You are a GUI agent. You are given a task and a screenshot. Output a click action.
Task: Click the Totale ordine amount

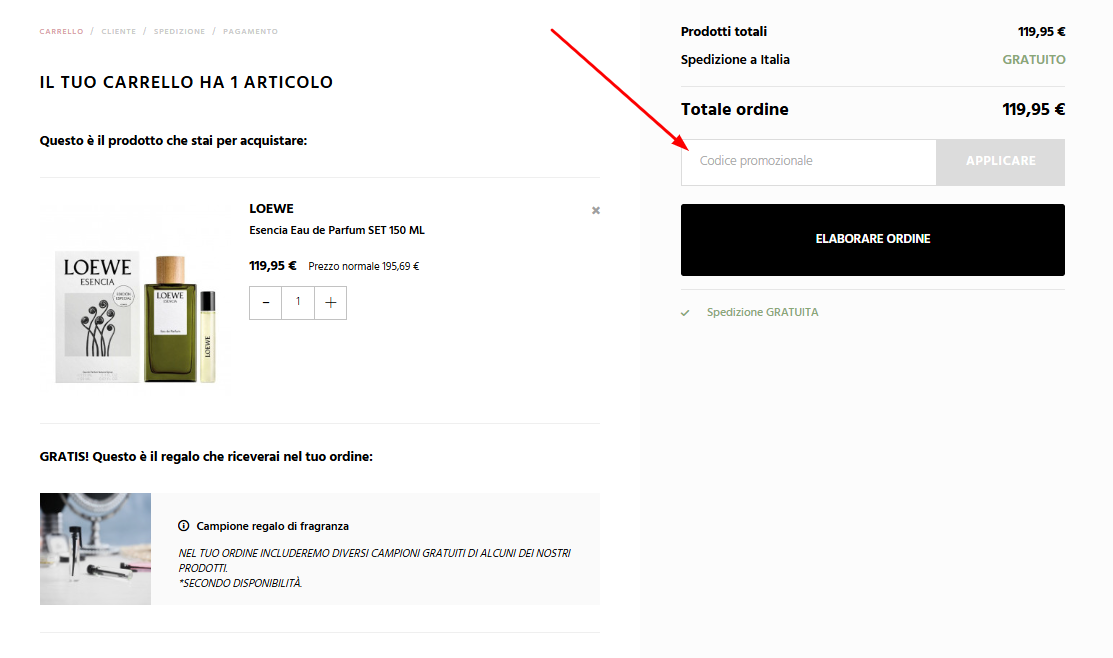click(1033, 109)
